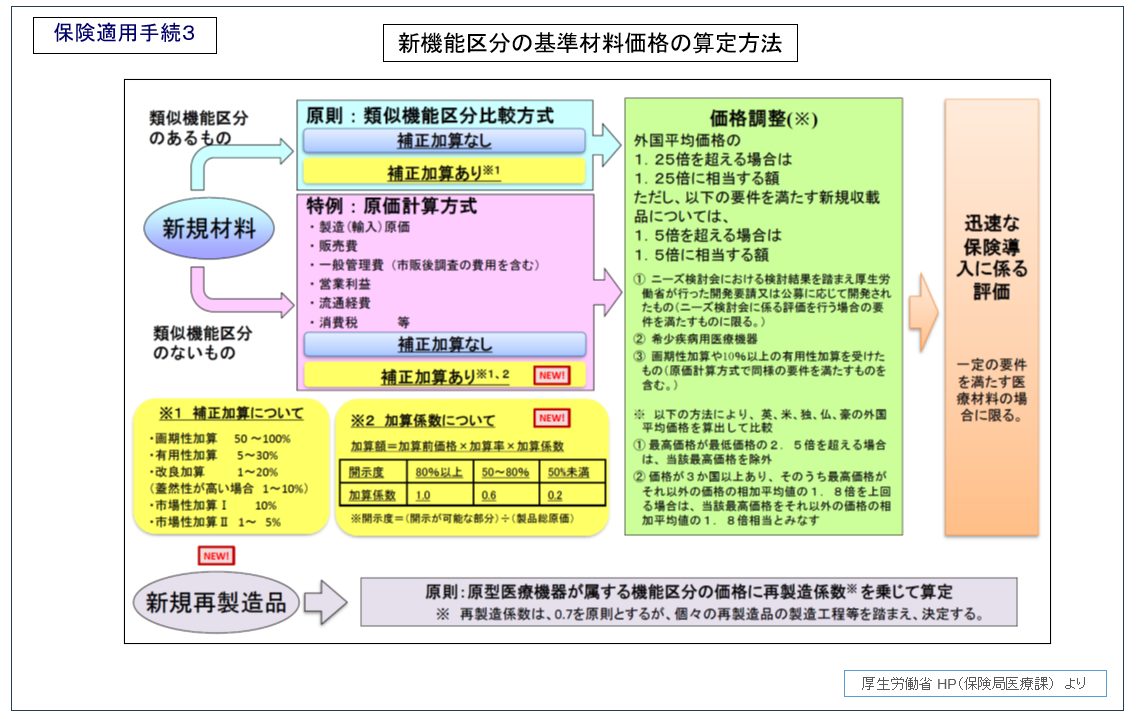
Task: Click the title 新機能区分の基準材料価格の算定方法
Action: (589, 44)
